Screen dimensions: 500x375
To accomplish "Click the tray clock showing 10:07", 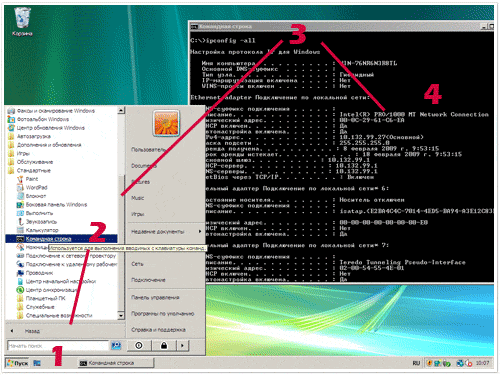I will point(482,363).
